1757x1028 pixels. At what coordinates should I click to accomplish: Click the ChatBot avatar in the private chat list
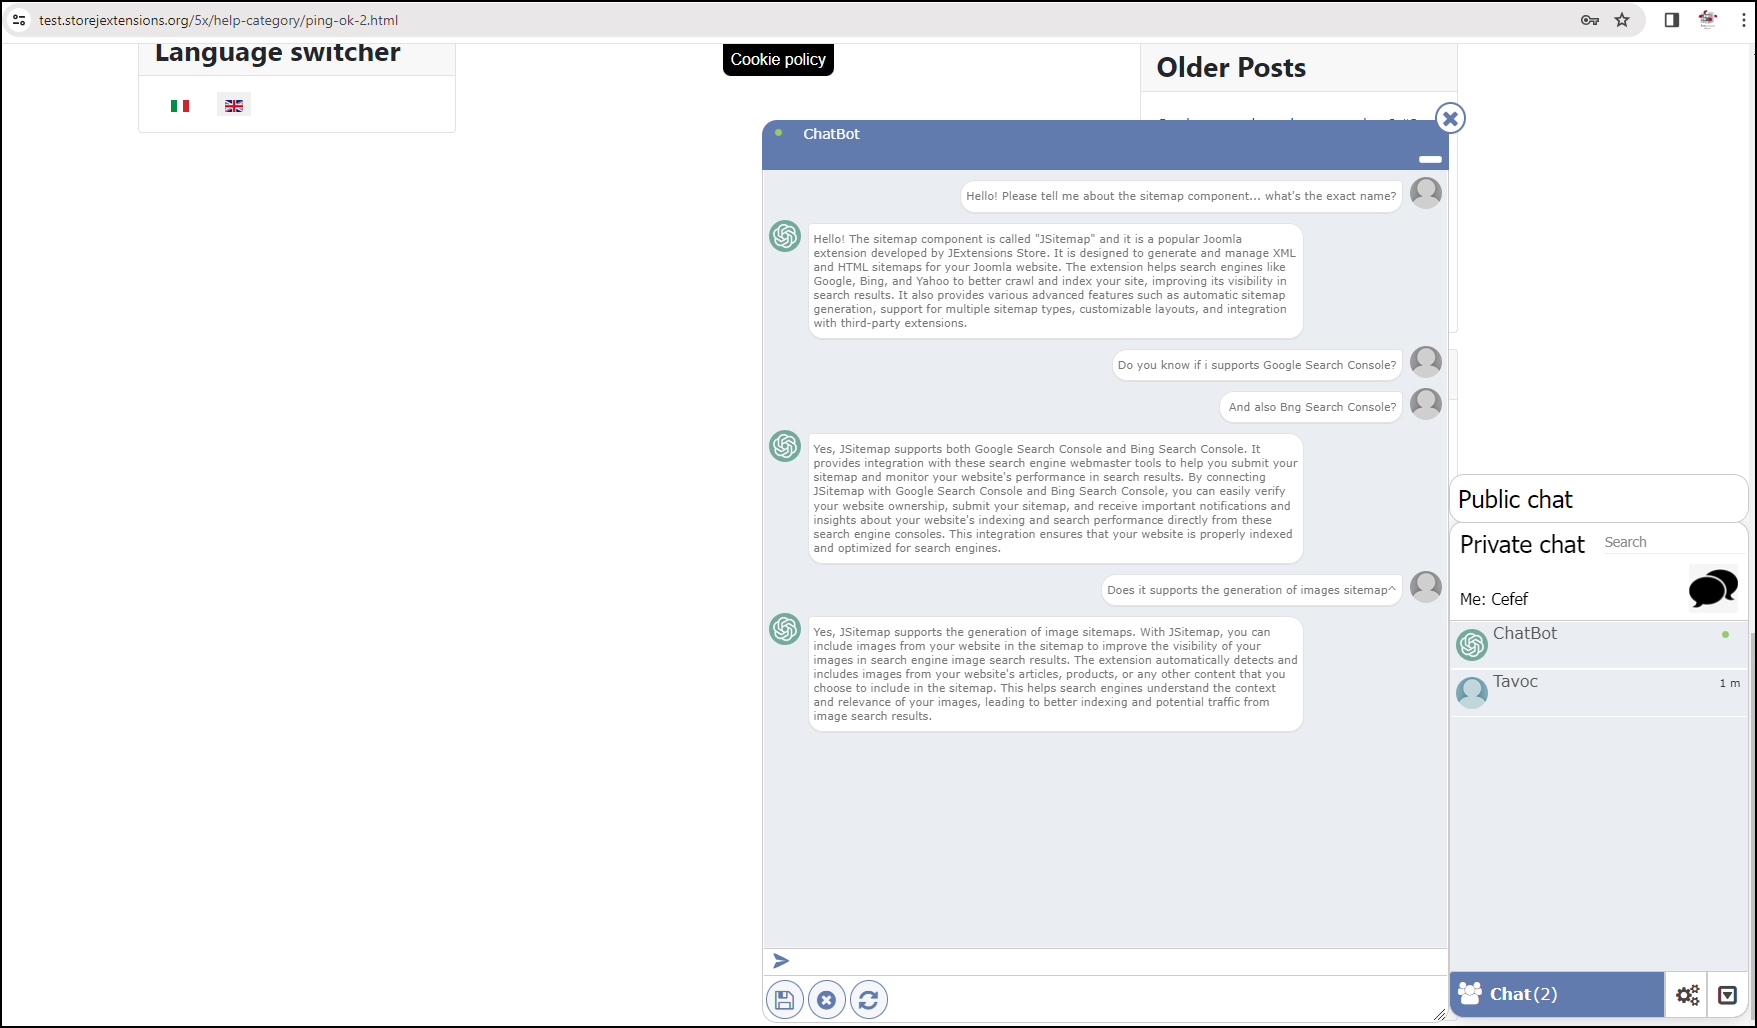coord(1472,645)
